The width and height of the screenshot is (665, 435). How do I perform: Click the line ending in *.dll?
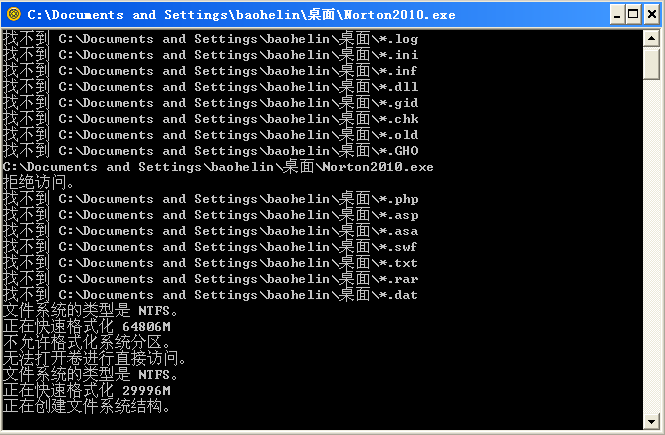[210, 87]
